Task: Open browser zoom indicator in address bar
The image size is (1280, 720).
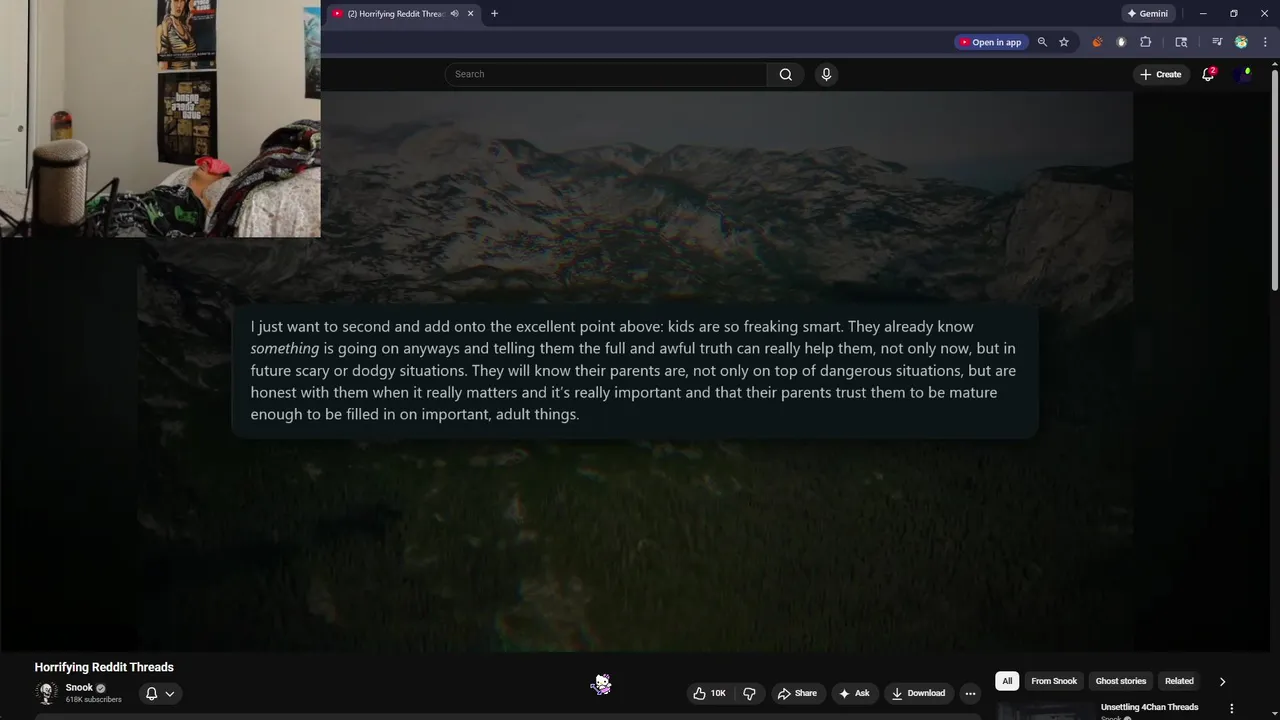Action: (x=1042, y=42)
